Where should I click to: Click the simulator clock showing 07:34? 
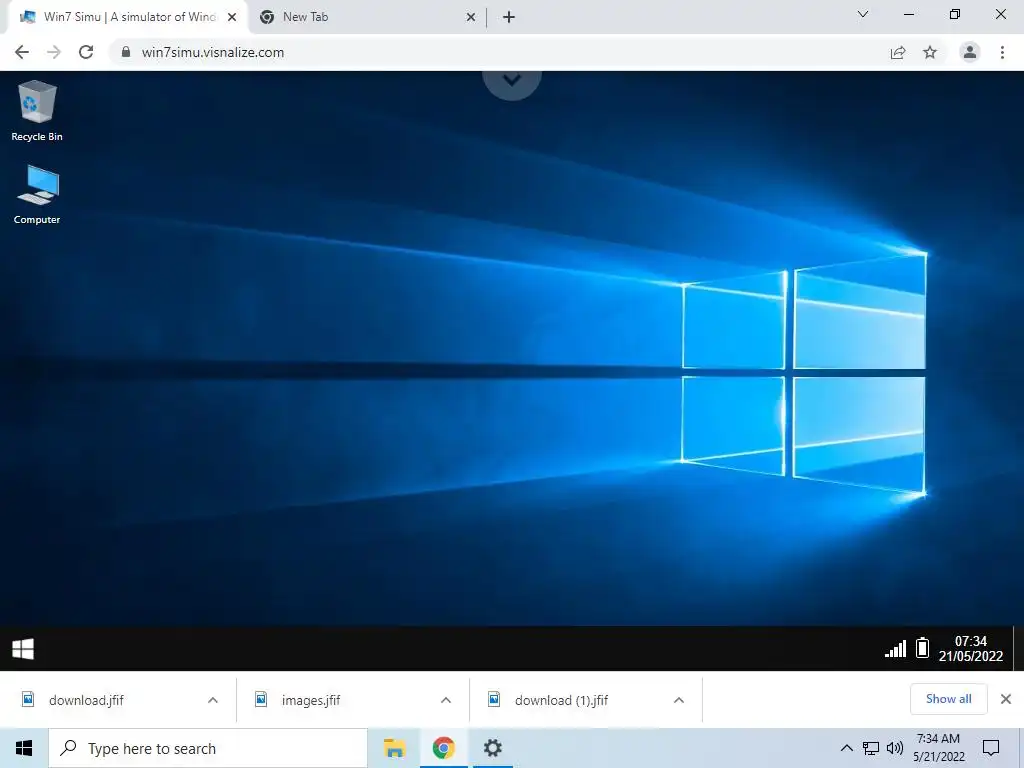970,648
